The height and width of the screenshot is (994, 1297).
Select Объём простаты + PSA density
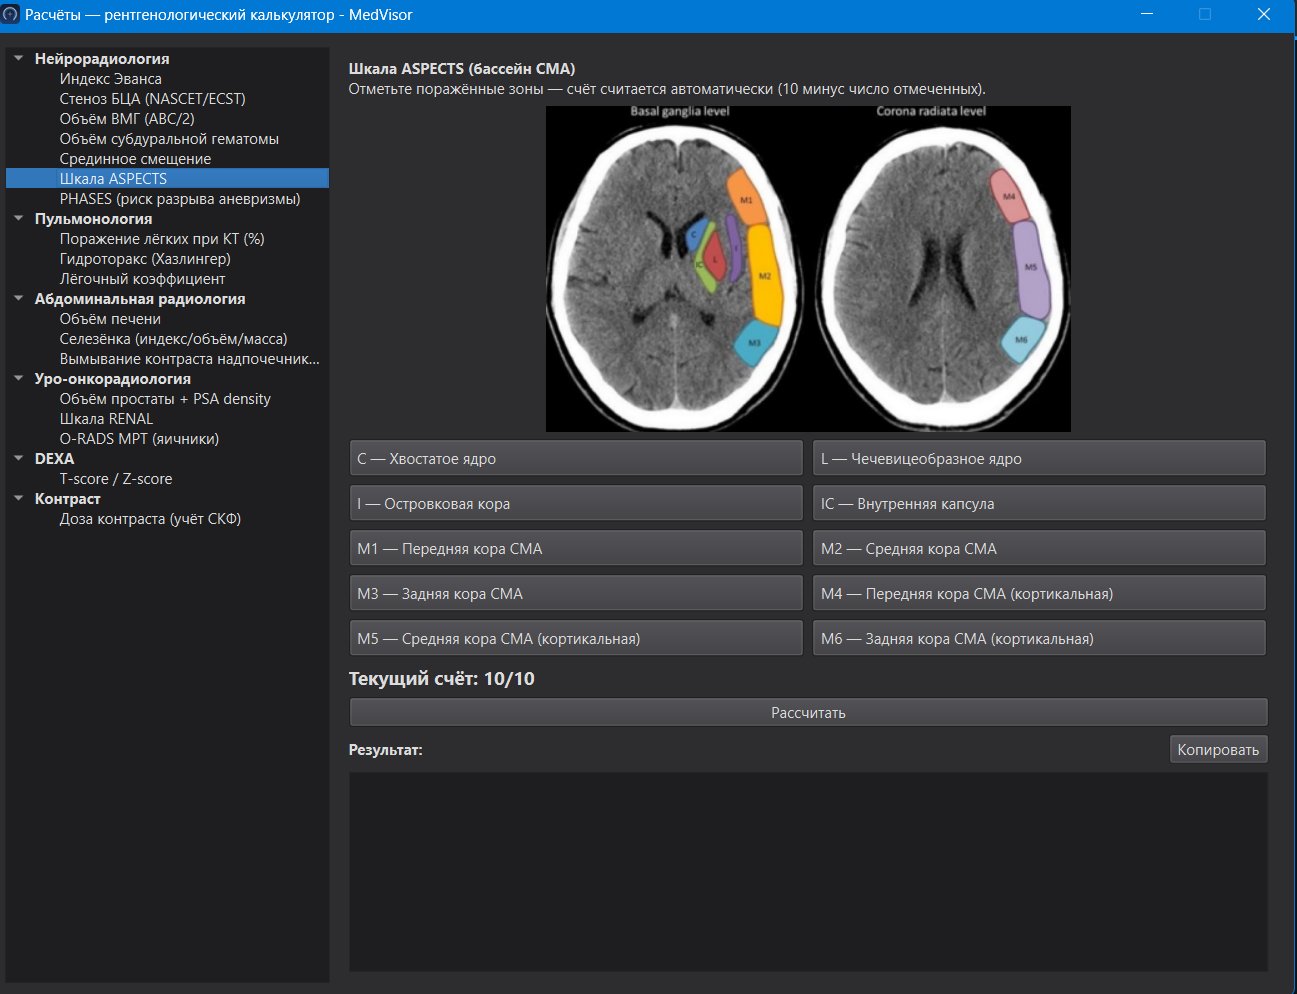tap(165, 399)
